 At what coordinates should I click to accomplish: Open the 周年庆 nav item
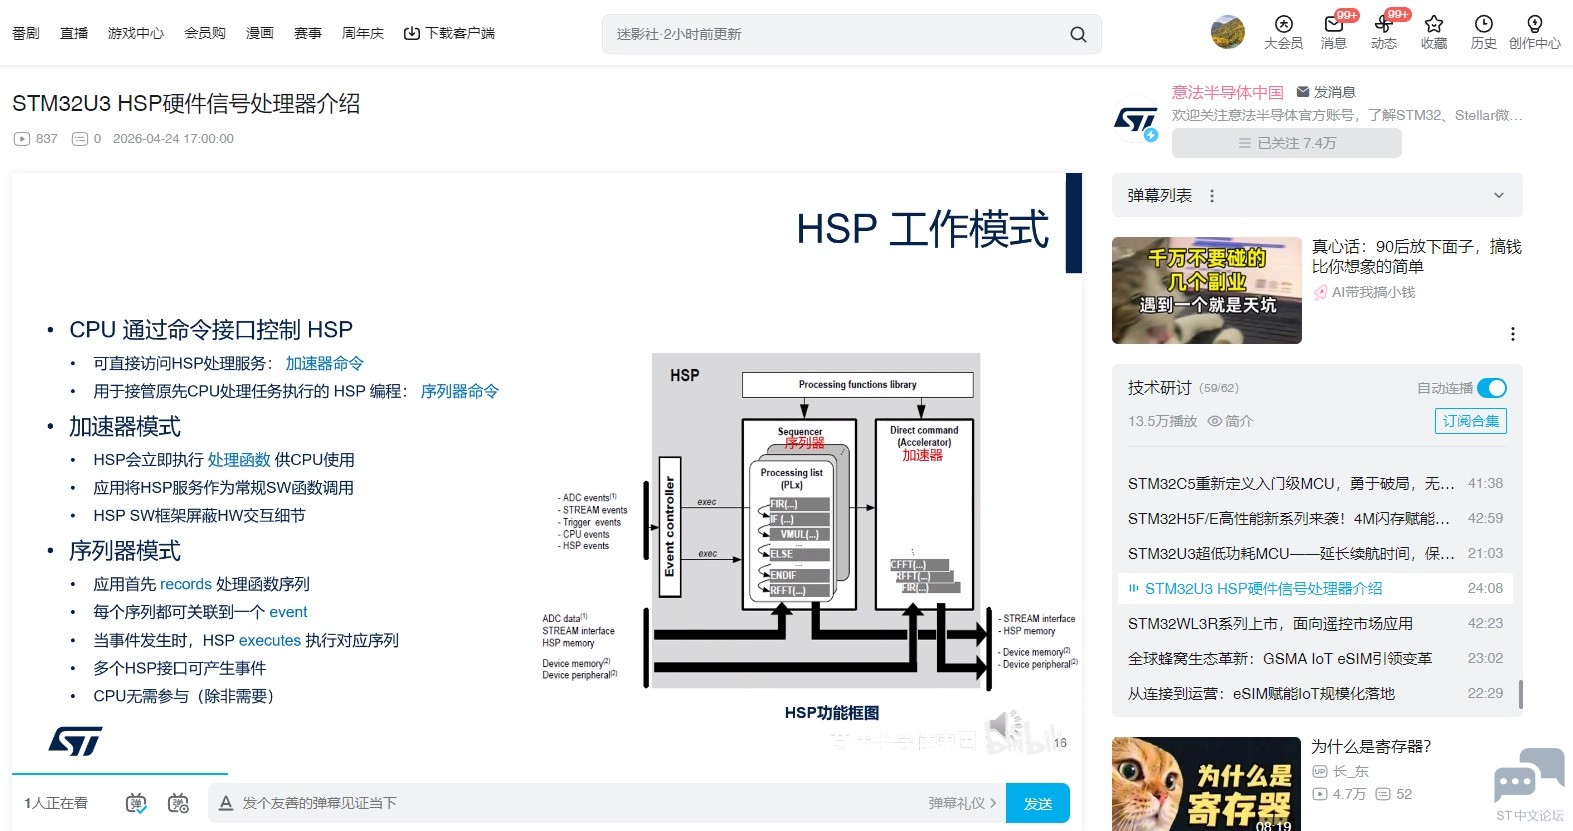[x=363, y=33]
